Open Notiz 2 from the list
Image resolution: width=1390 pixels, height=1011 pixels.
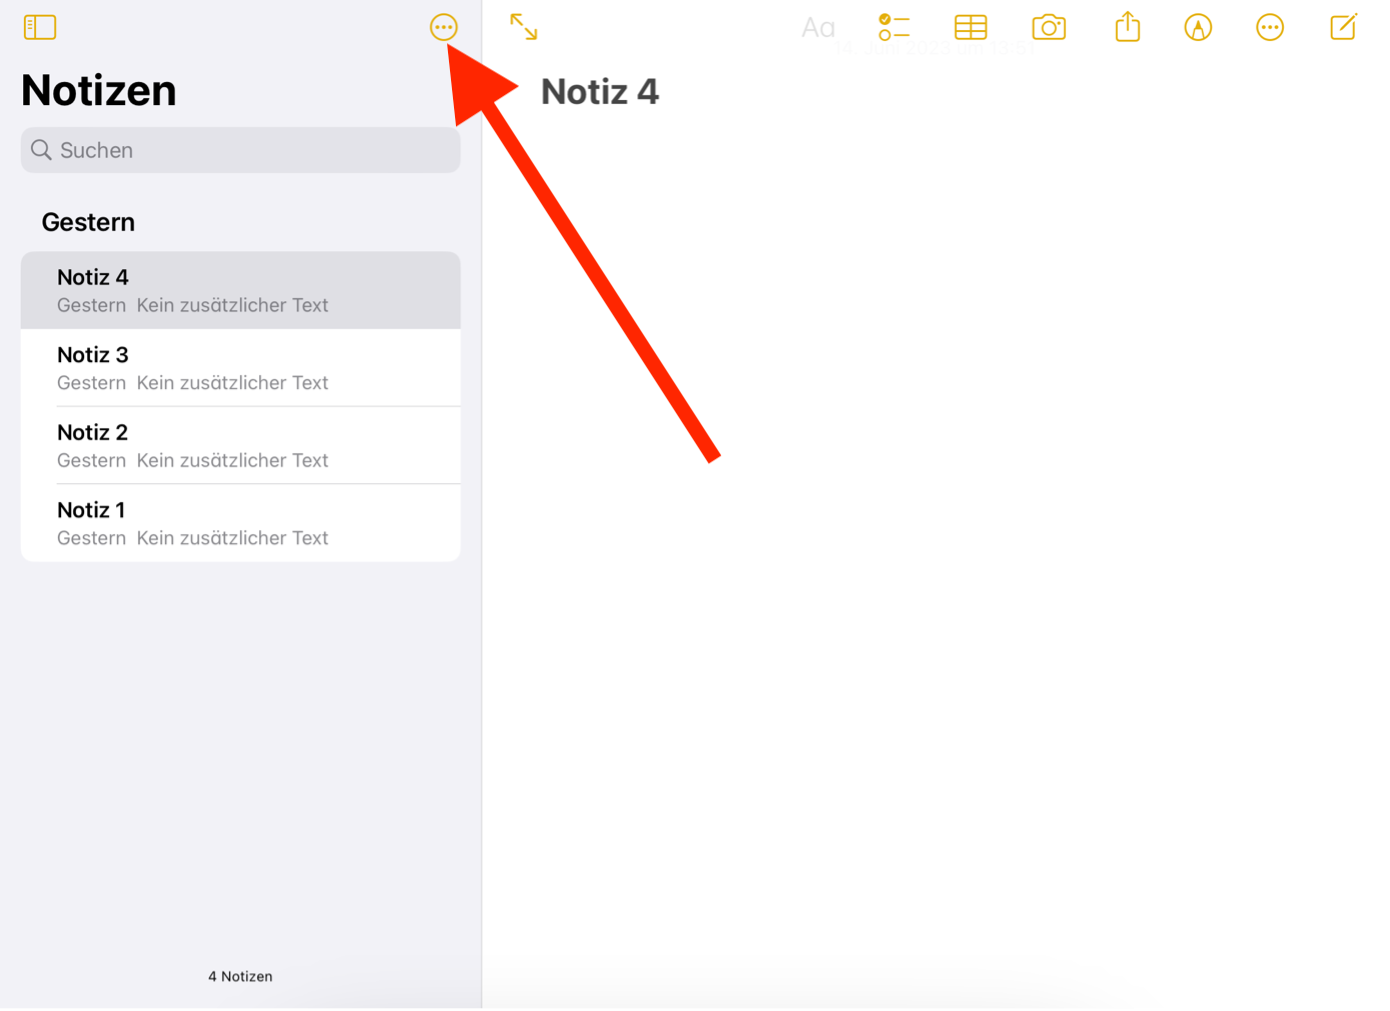click(240, 446)
